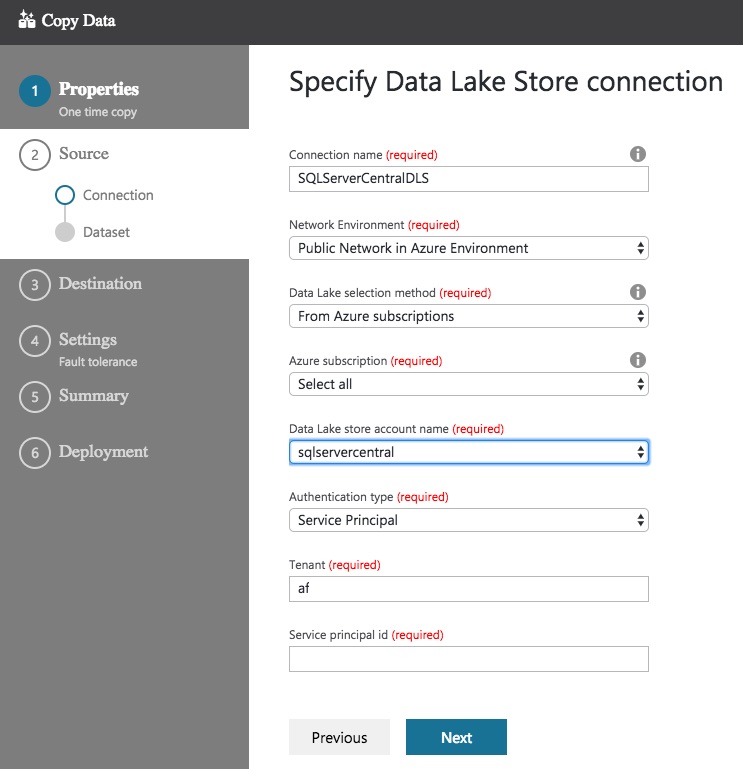Screen dimensions: 743x769
Task: Go to the Connection sub-step
Action: click(117, 195)
